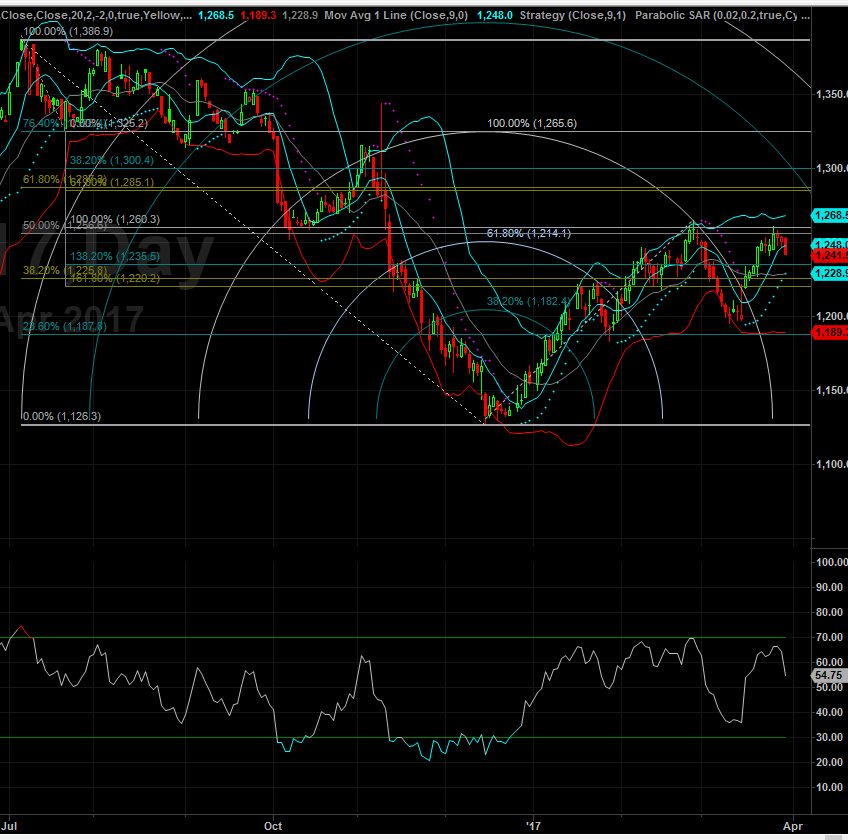Click the 1,268.5 upper band price tag
848x840 pixels.
coord(832,215)
